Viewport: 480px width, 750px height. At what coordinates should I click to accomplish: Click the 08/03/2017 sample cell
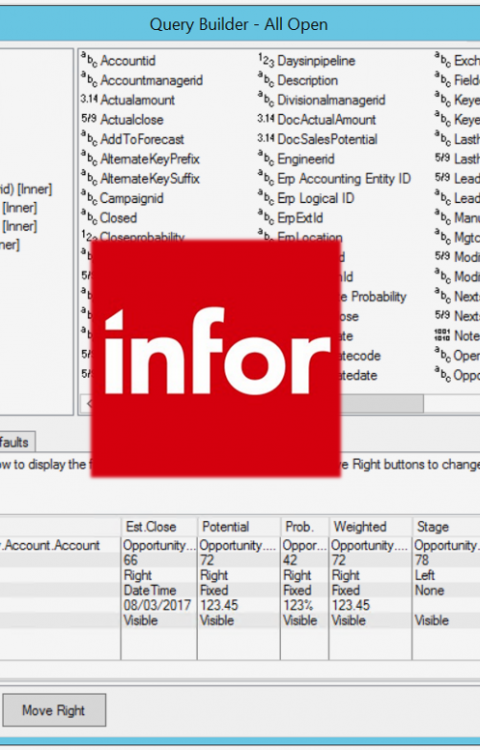(157, 605)
